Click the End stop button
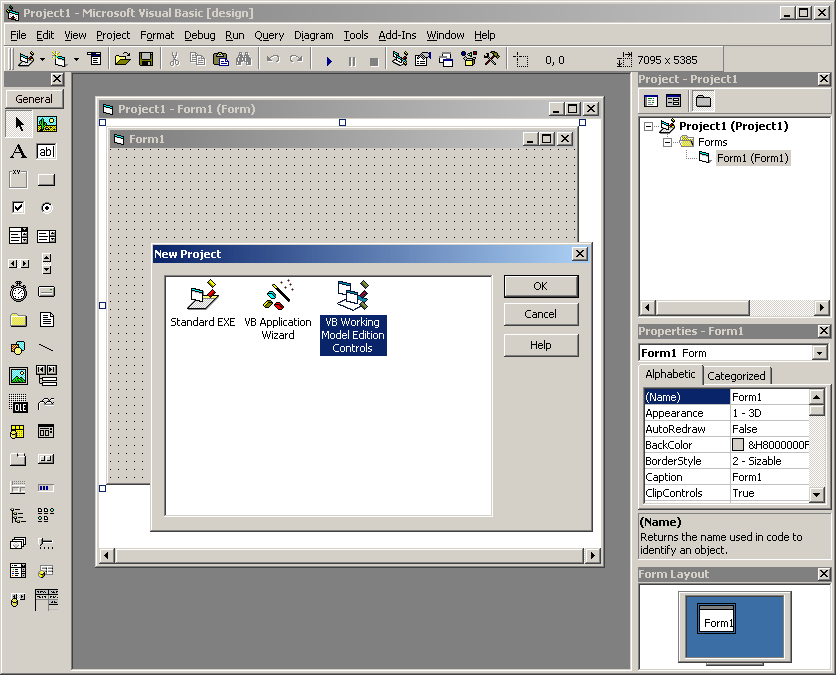836x675 pixels. [374, 61]
